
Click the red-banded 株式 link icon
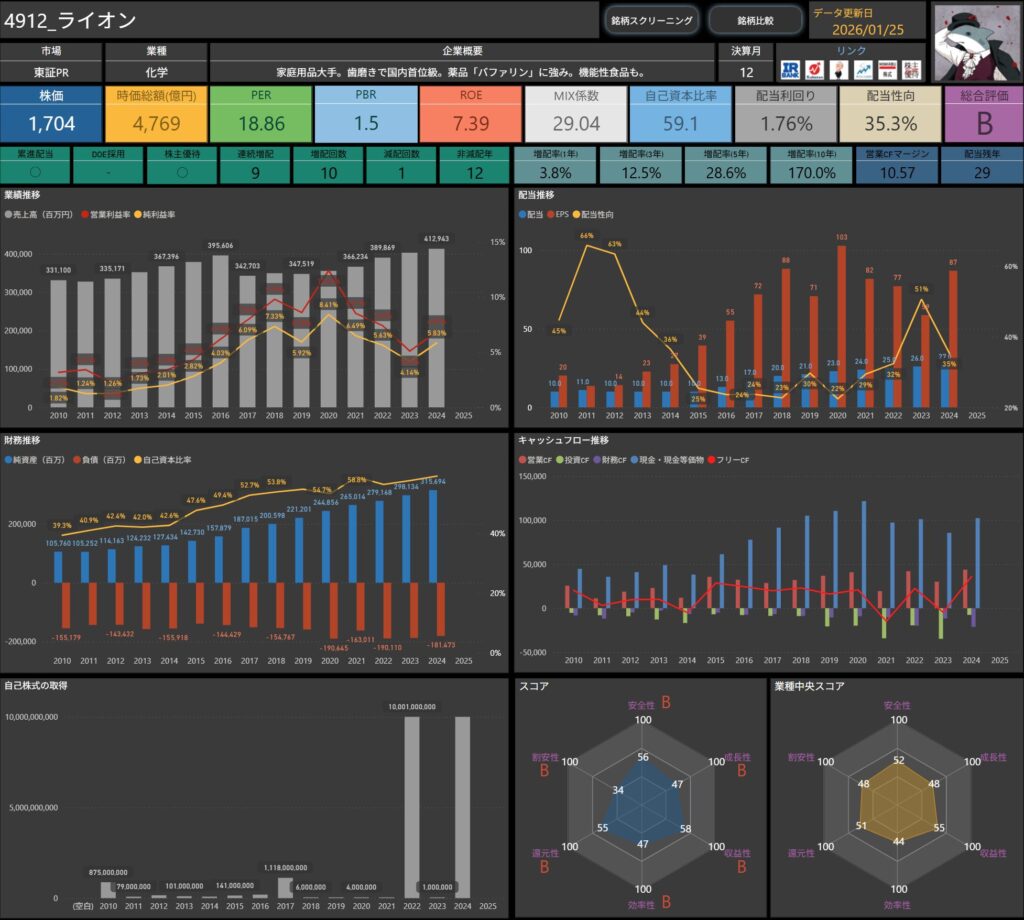pyautogui.click(x=886, y=70)
